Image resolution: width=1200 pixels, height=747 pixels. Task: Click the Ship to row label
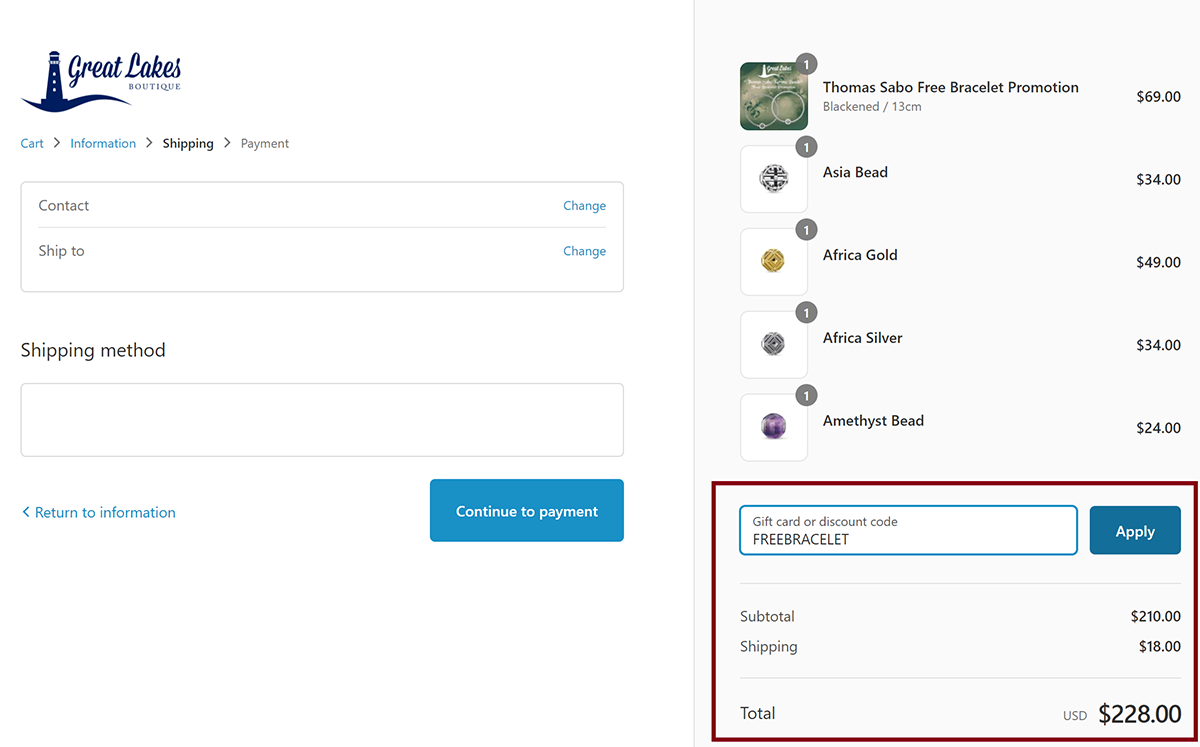pos(62,252)
